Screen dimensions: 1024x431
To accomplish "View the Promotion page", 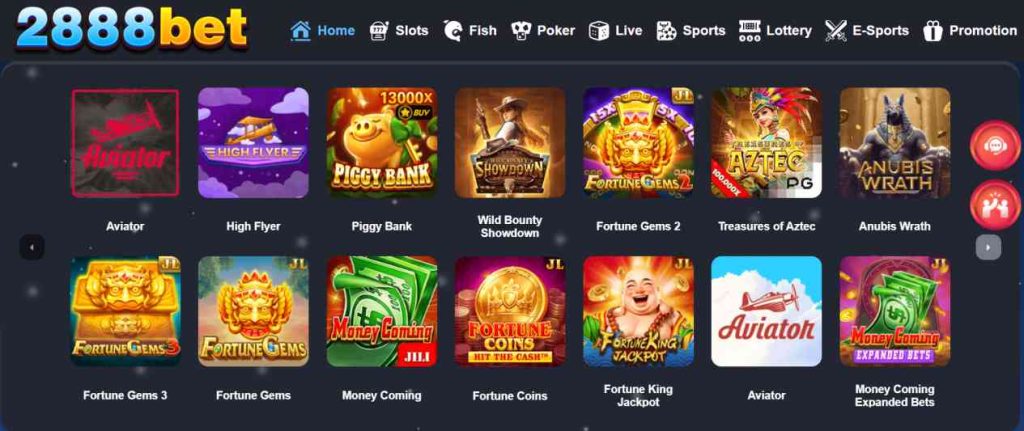I will [970, 31].
